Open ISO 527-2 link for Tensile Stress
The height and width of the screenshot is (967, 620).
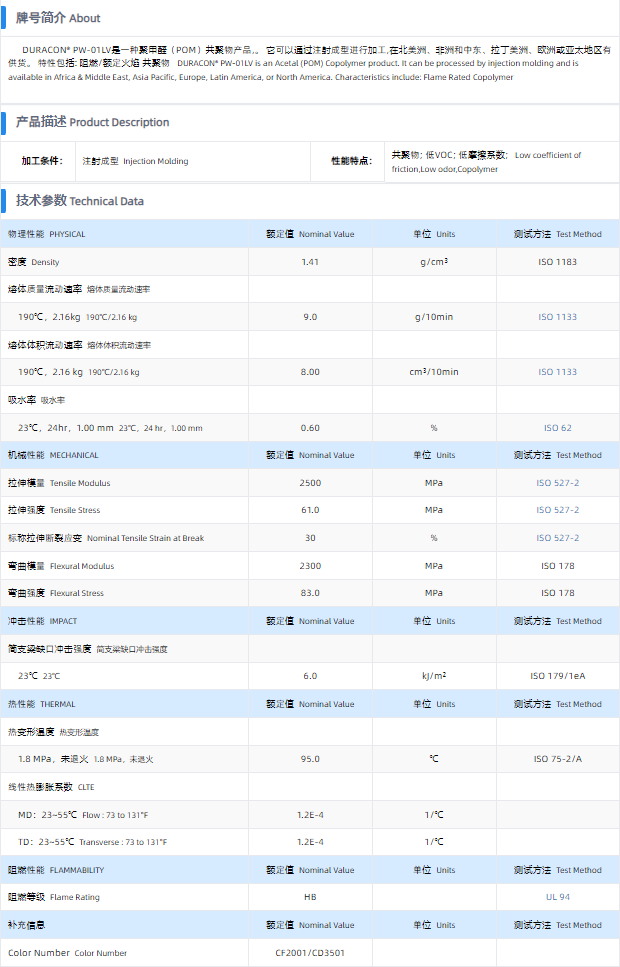coord(558,510)
